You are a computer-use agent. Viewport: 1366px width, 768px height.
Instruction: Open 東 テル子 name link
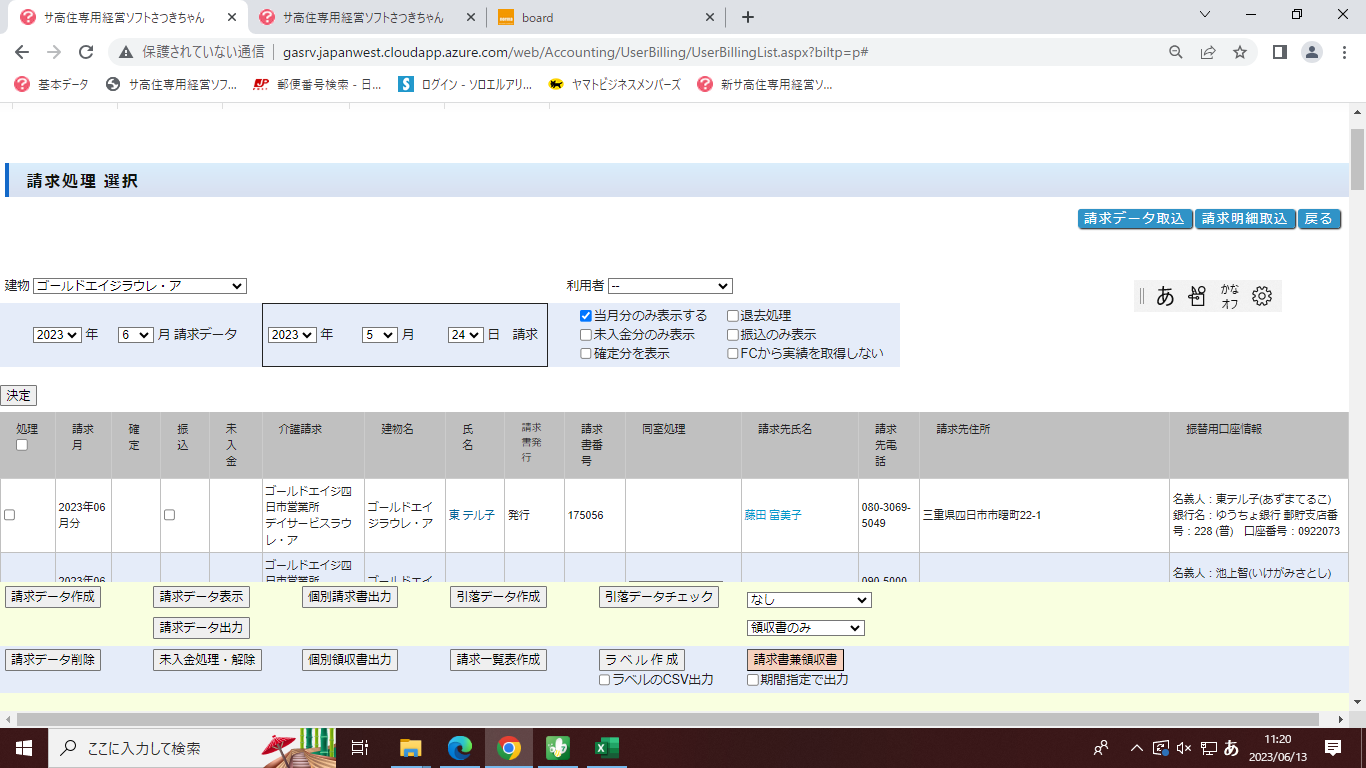[x=471, y=515]
